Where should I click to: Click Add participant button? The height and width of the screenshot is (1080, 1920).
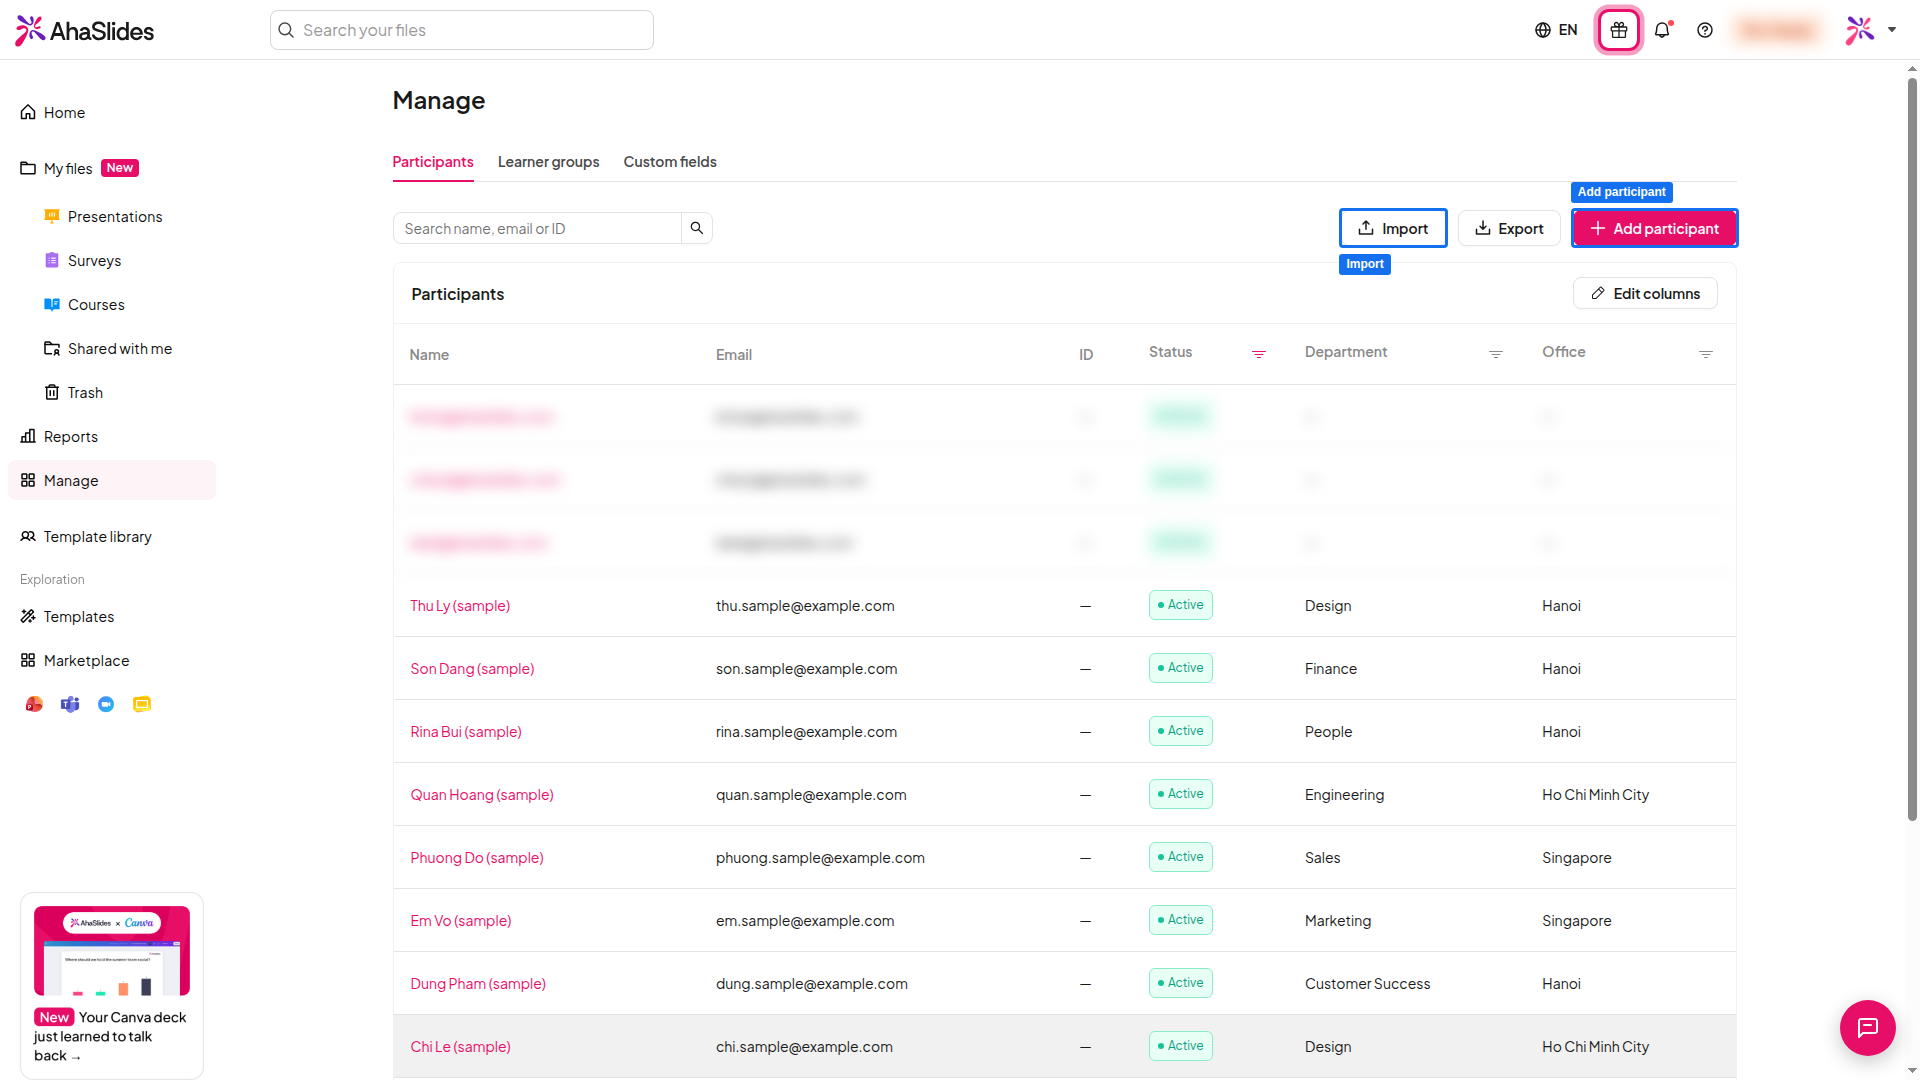click(x=1654, y=228)
